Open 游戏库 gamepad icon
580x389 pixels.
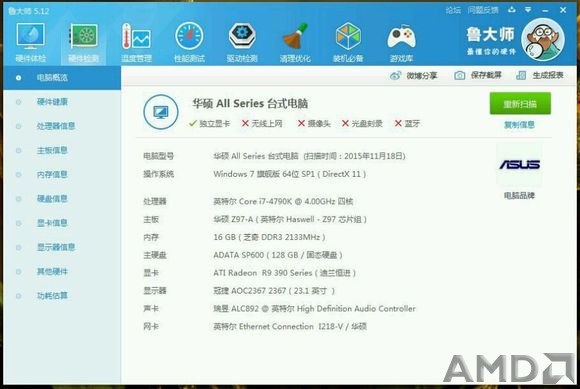point(401,37)
